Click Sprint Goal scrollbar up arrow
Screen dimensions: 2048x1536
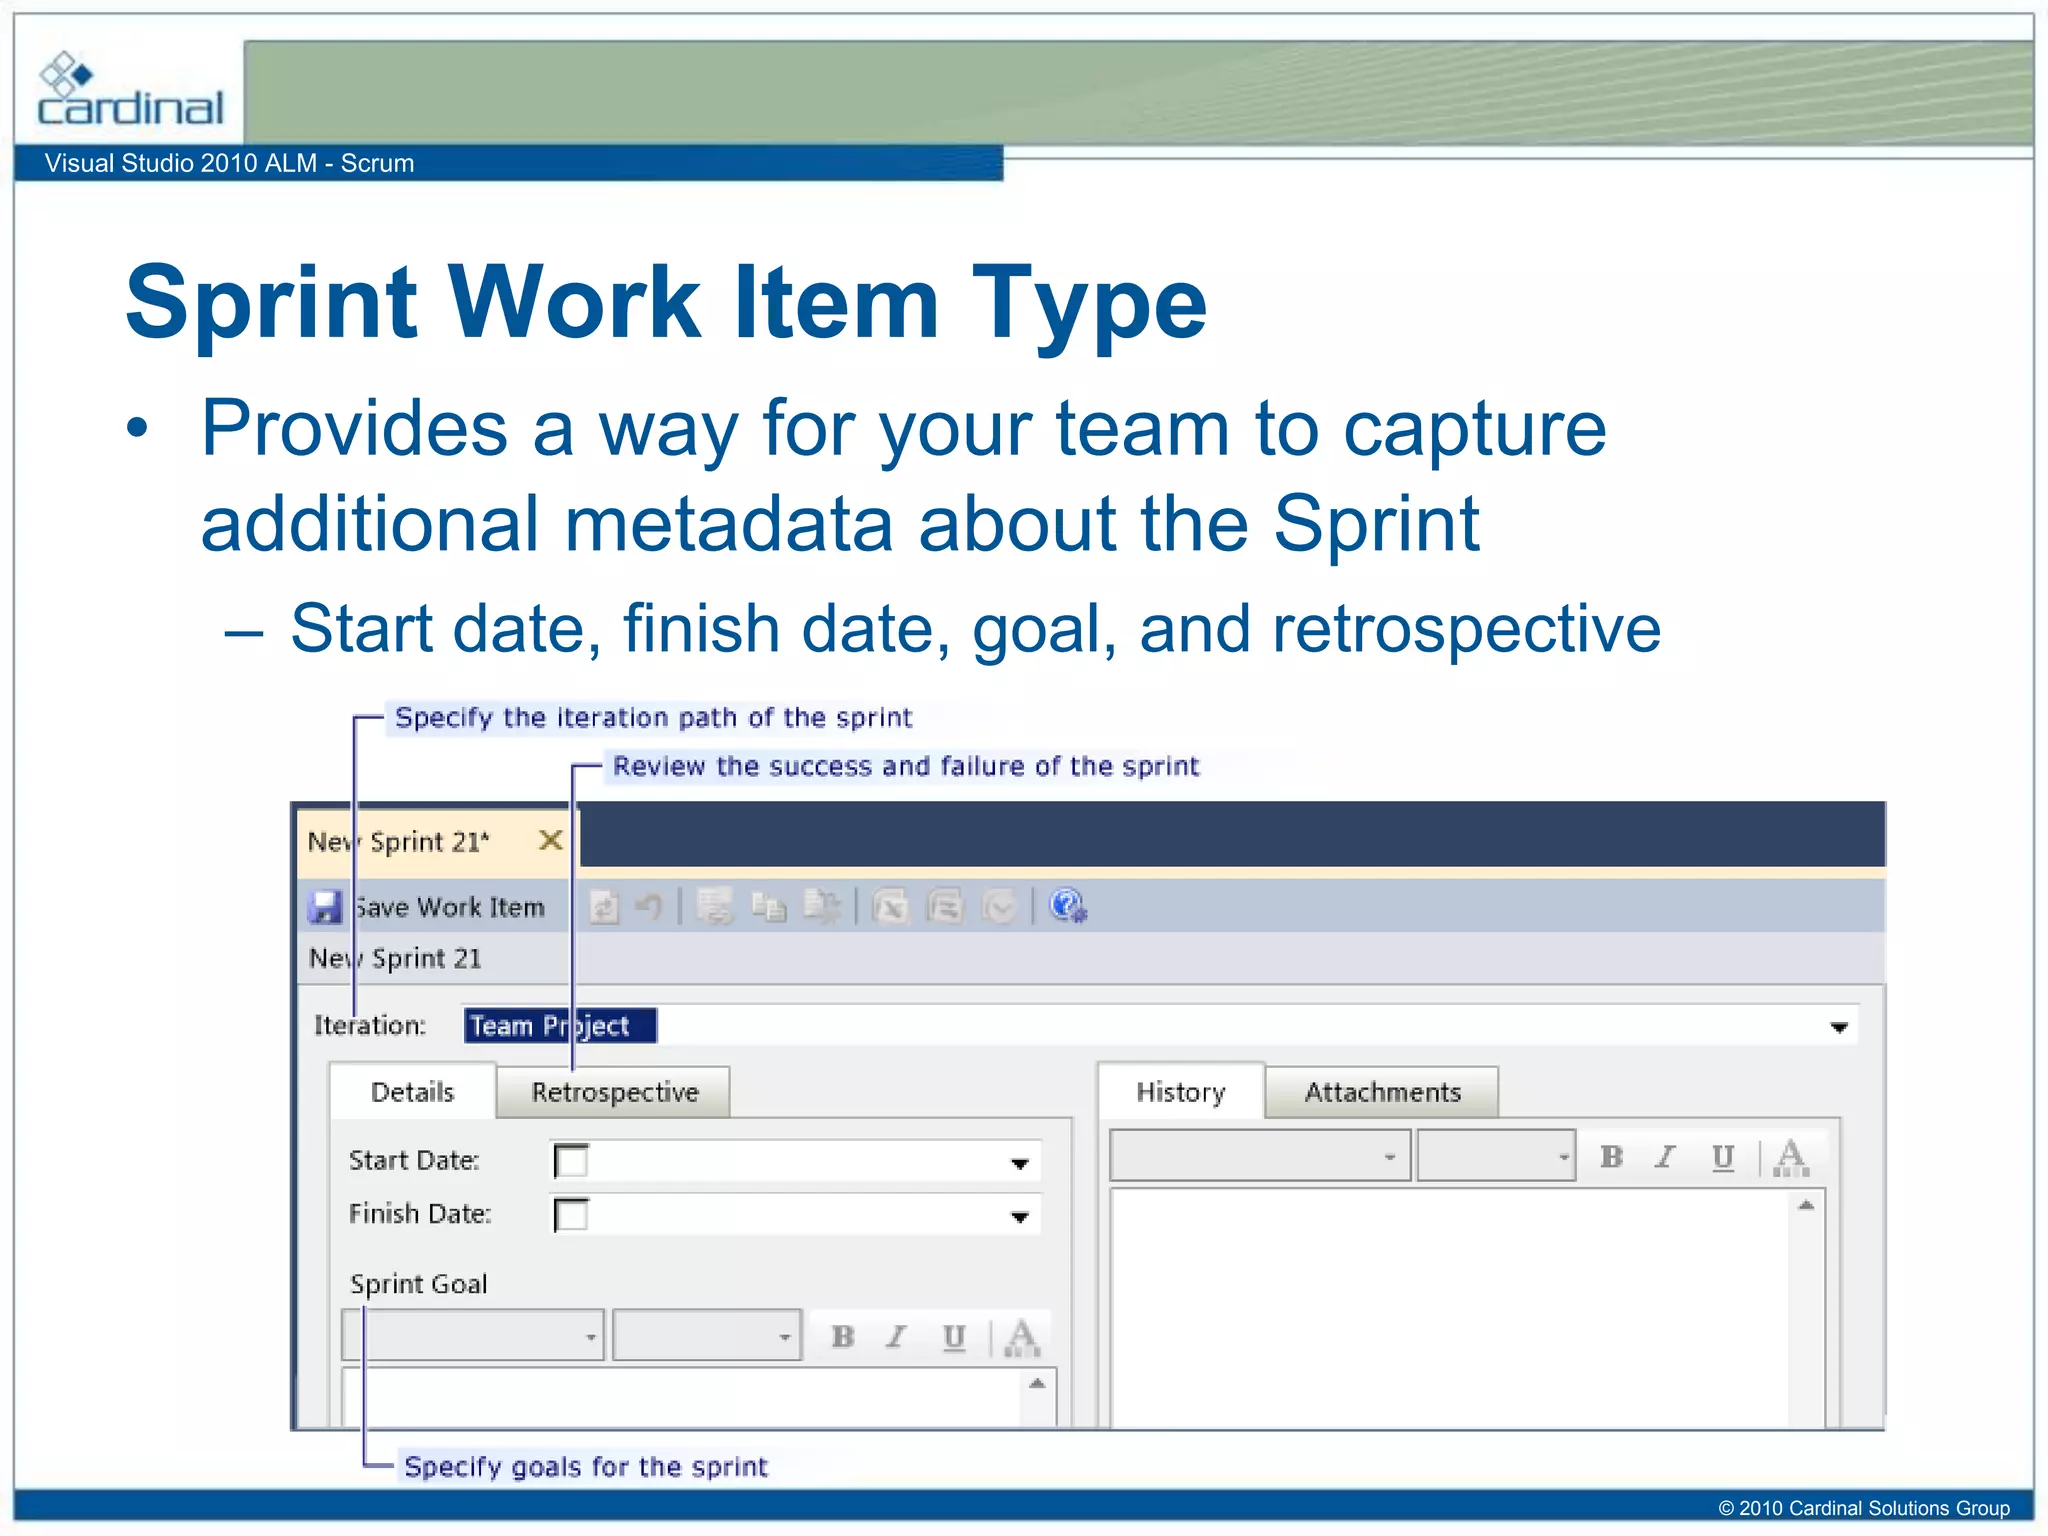(1037, 1384)
